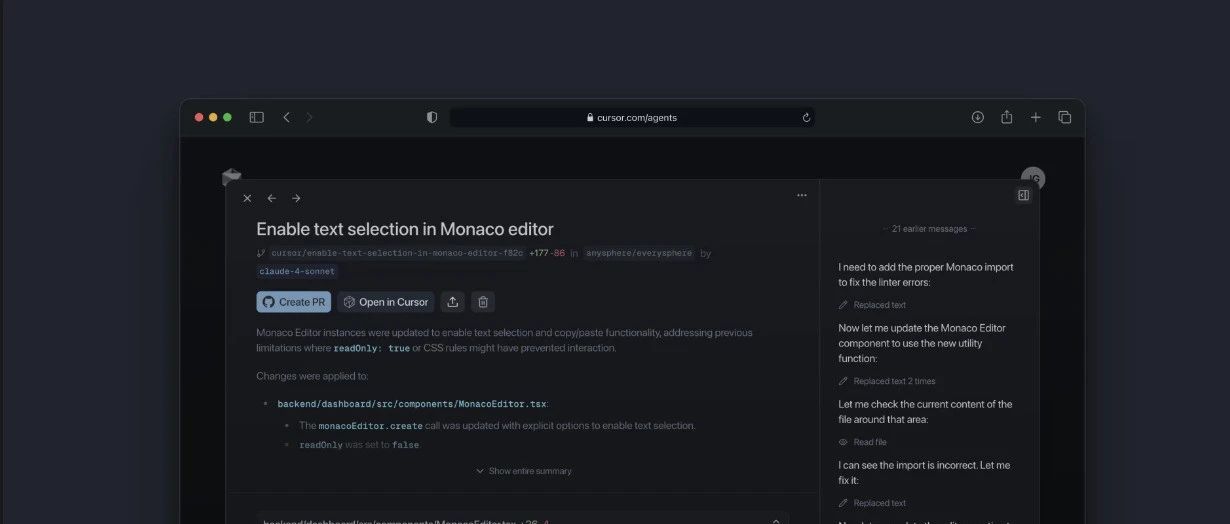Click the git branch icon before the branch name
Viewport: 1230px width, 524px height.
click(x=261, y=254)
